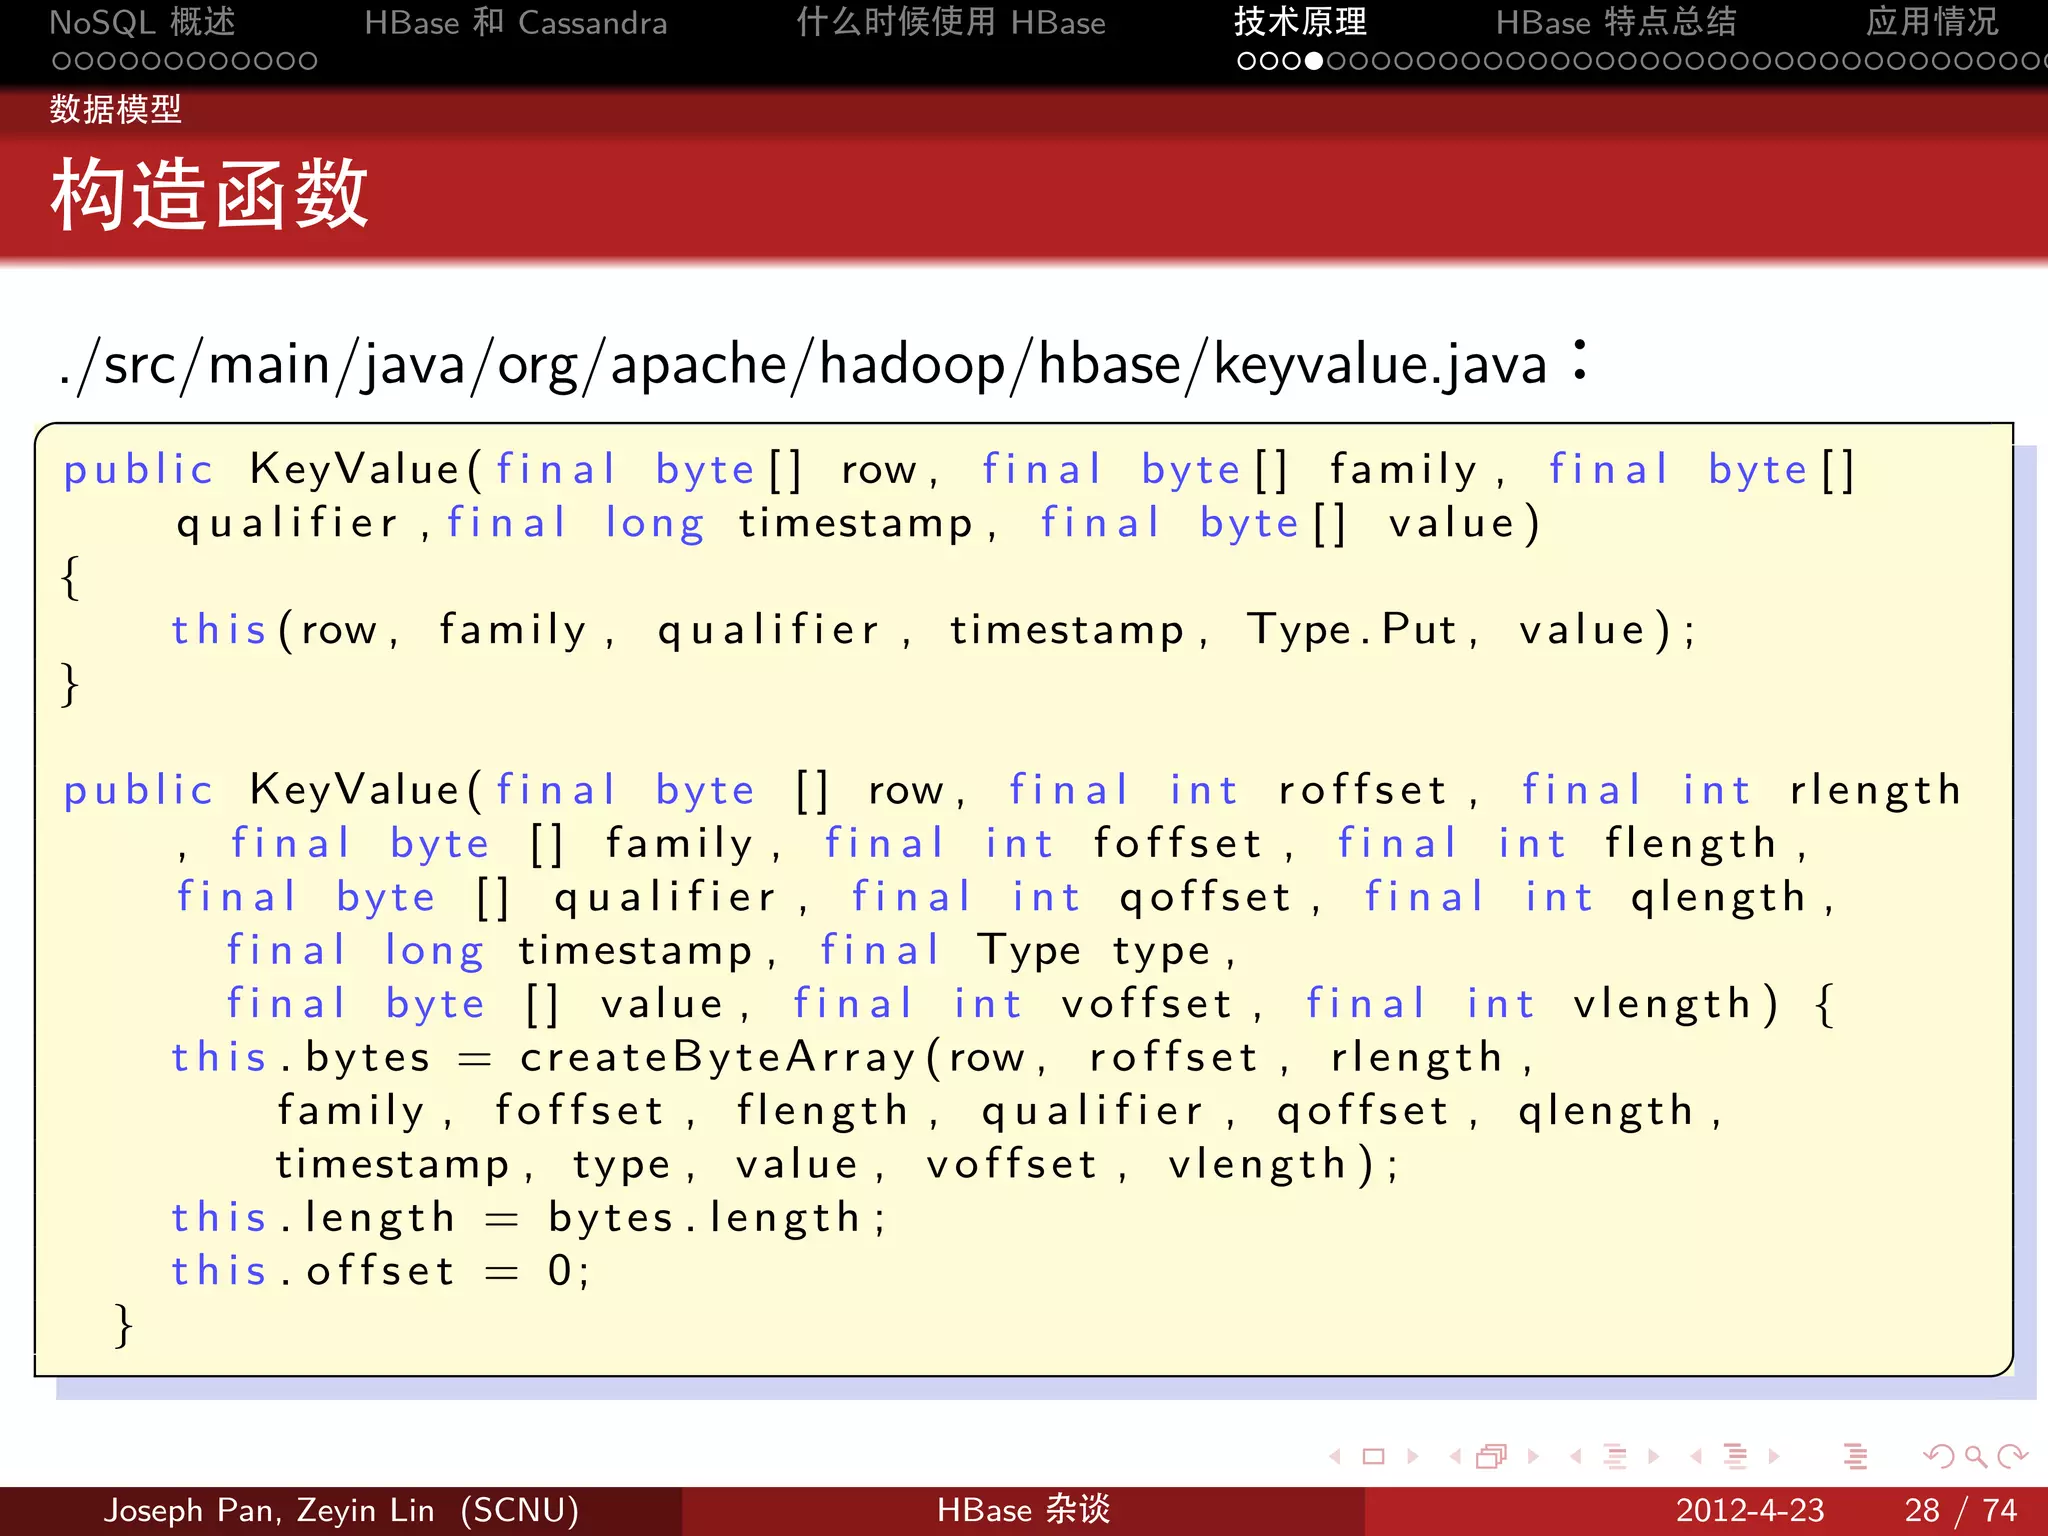Screen dimensions: 2048x1536
Task: Click the right arrow after the subsection icon
Action: tap(1654, 1457)
